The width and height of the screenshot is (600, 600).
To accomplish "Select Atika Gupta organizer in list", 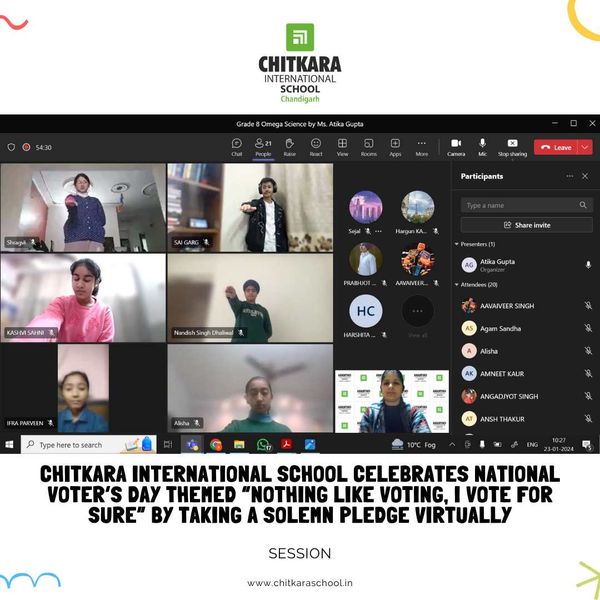I will pos(527,265).
